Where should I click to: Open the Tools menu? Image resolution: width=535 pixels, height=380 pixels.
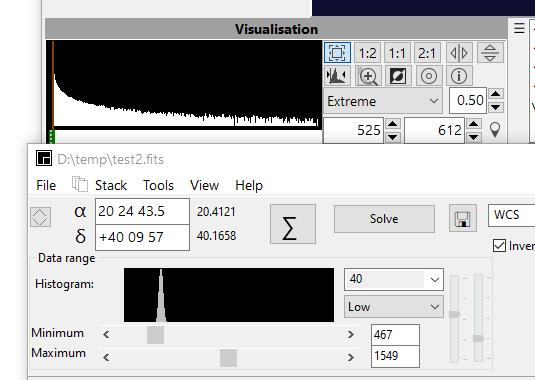coord(158,185)
